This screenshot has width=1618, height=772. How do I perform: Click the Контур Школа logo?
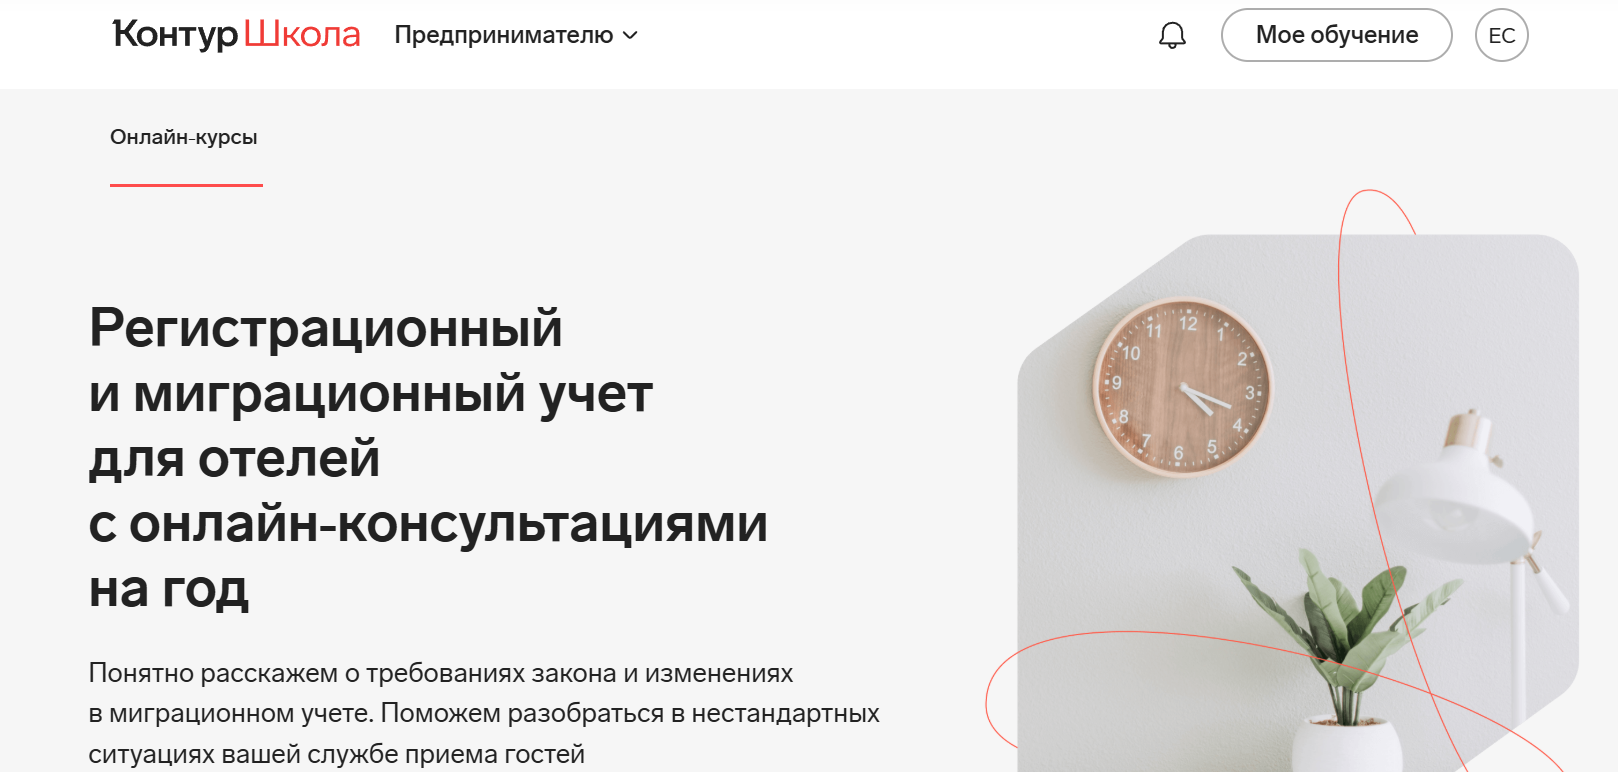click(236, 34)
